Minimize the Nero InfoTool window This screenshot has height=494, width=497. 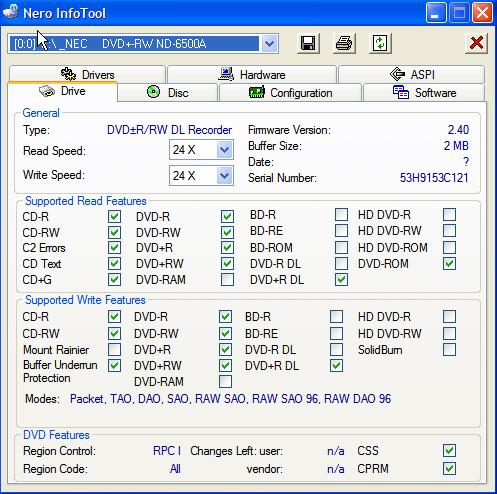pos(436,13)
